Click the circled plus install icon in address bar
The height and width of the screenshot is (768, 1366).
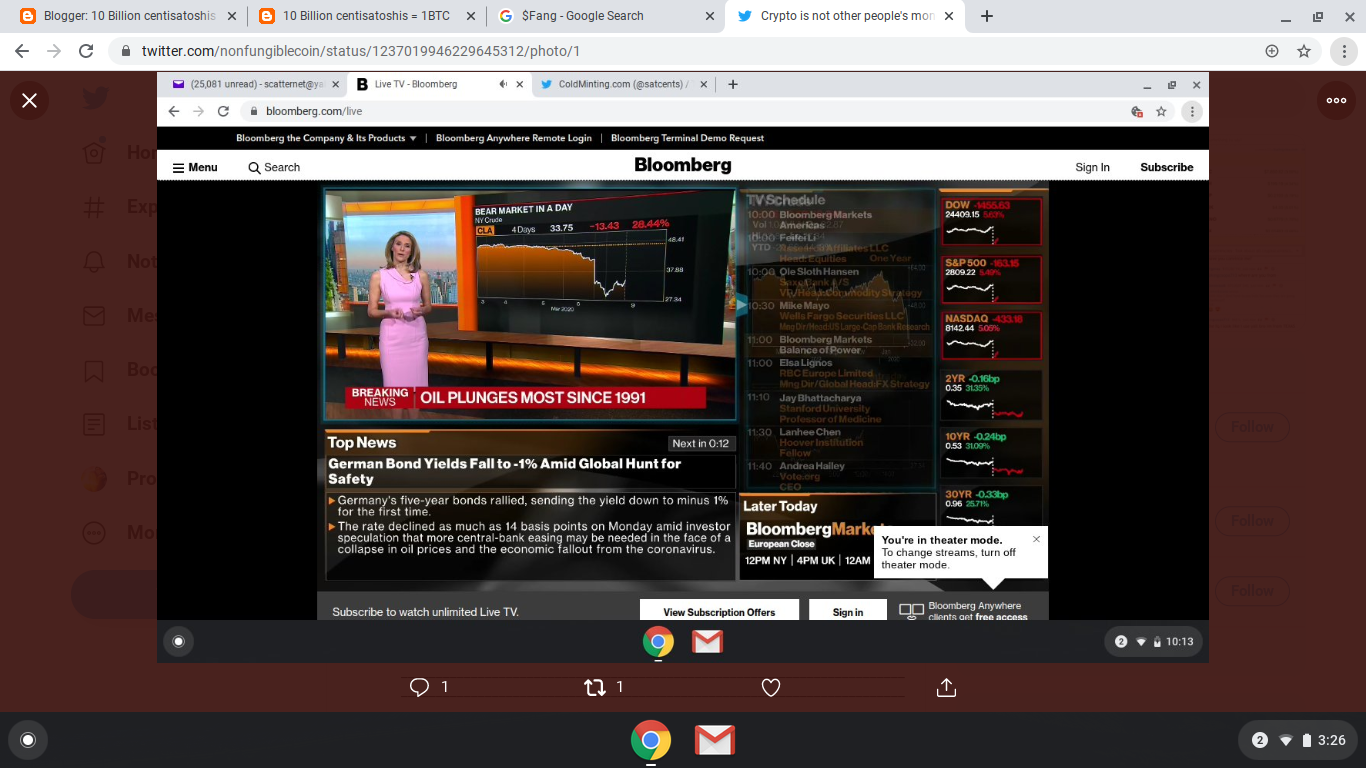pos(1272,51)
